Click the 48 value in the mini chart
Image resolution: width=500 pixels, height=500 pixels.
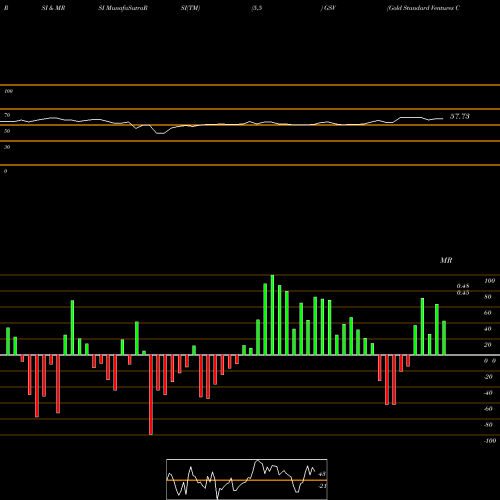pos(322,474)
